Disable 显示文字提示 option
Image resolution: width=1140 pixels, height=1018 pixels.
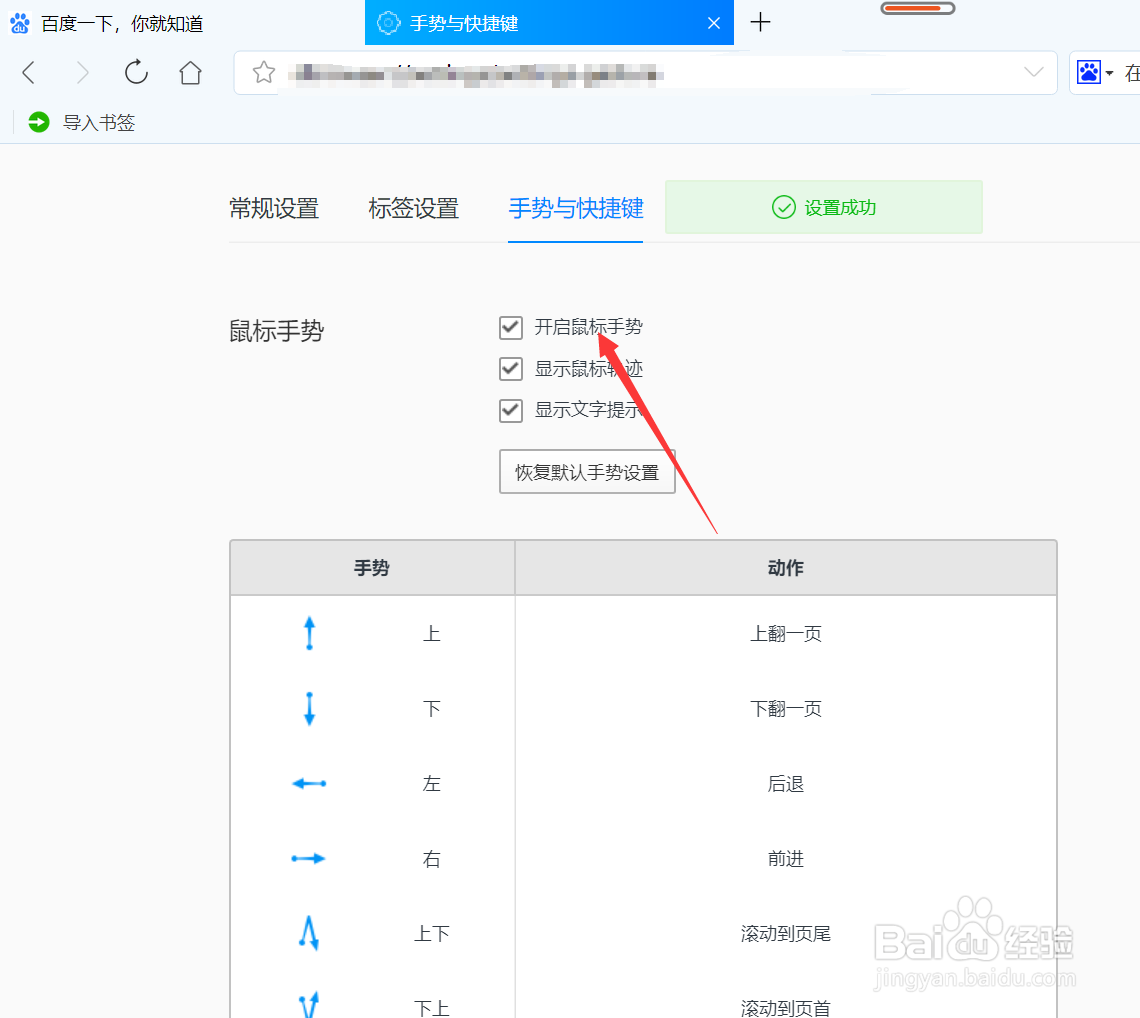511,410
